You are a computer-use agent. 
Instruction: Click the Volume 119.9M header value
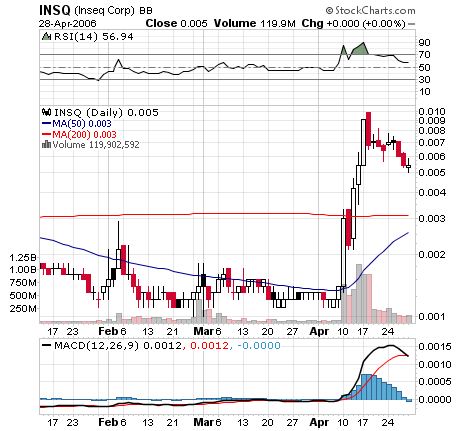(255, 23)
